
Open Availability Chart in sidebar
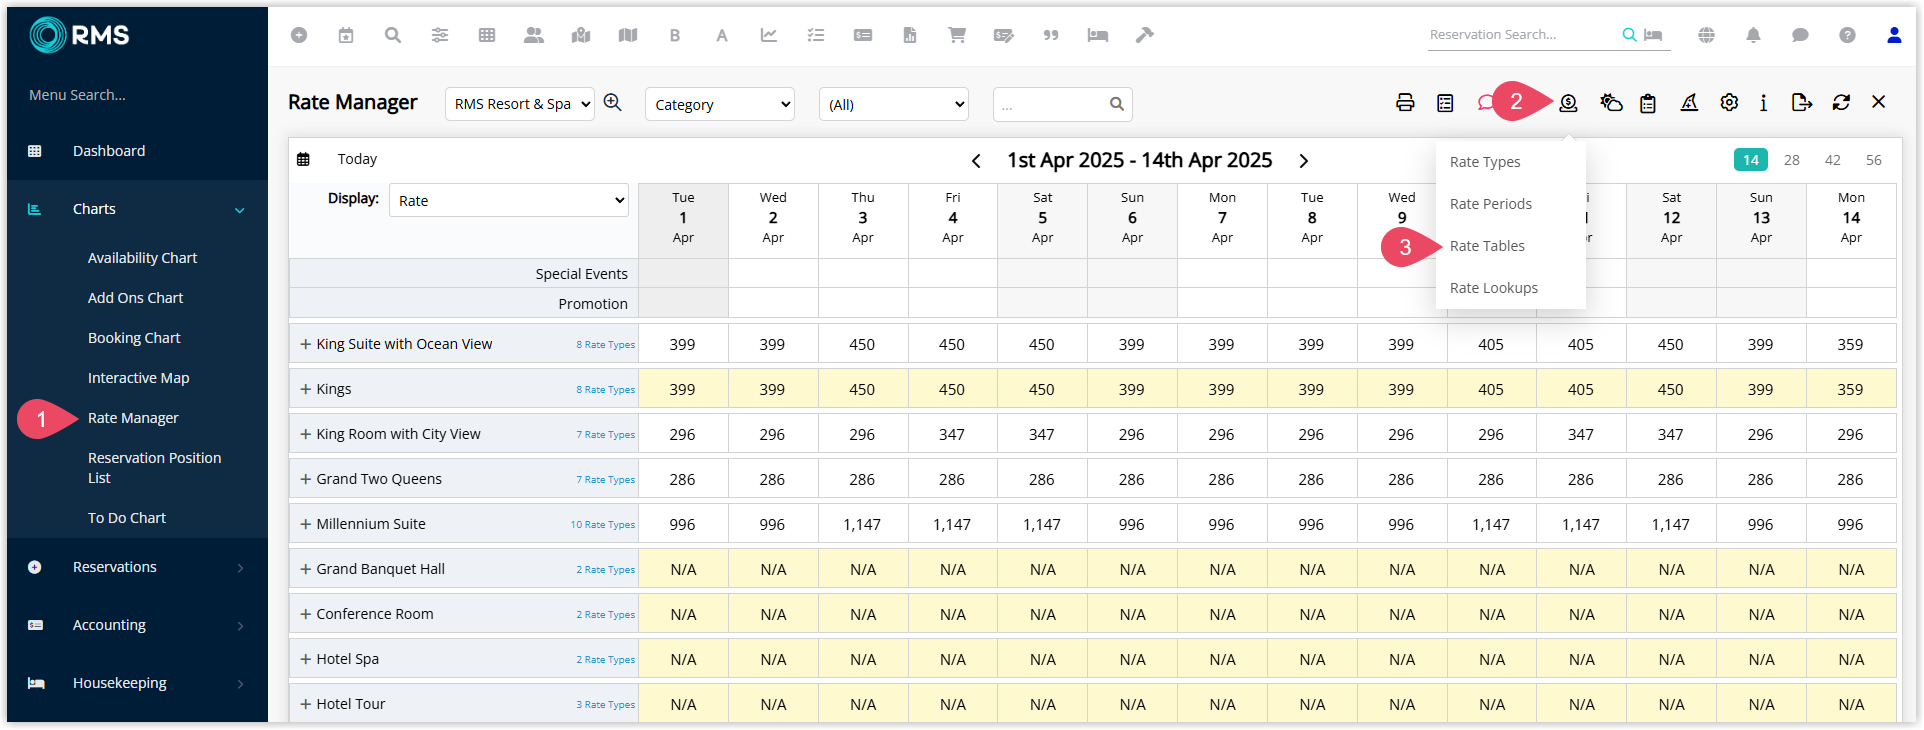tap(142, 258)
